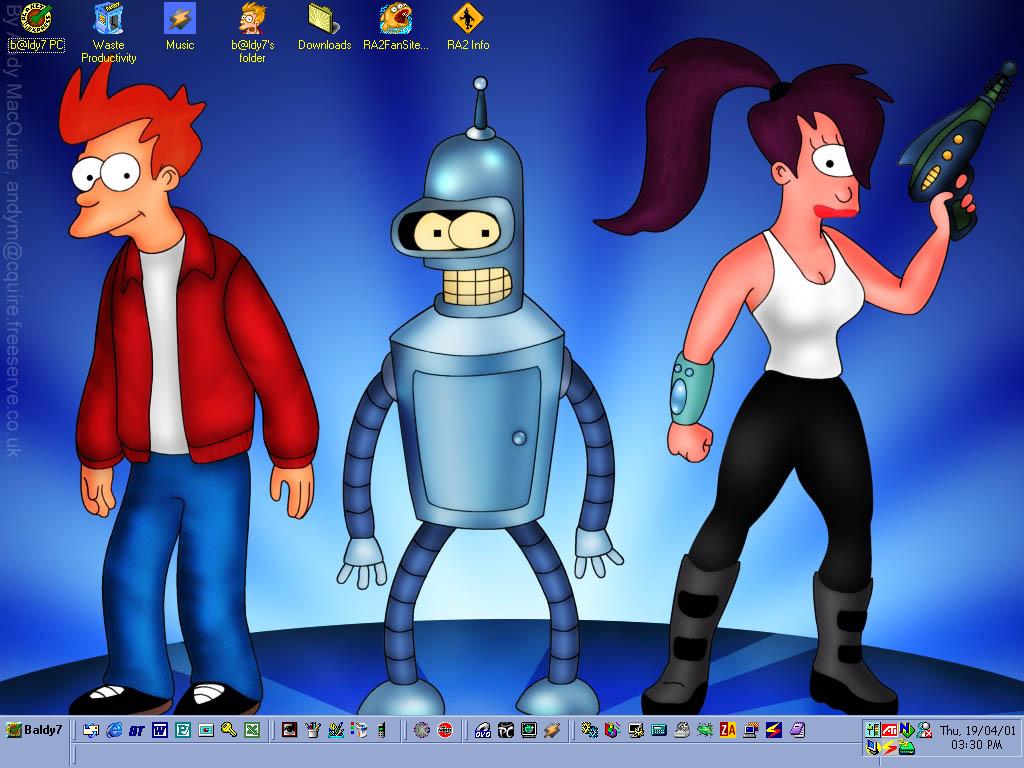Click the system tray clock date
The width and height of the screenshot is (1024, 768).
[x=977, y=730]
